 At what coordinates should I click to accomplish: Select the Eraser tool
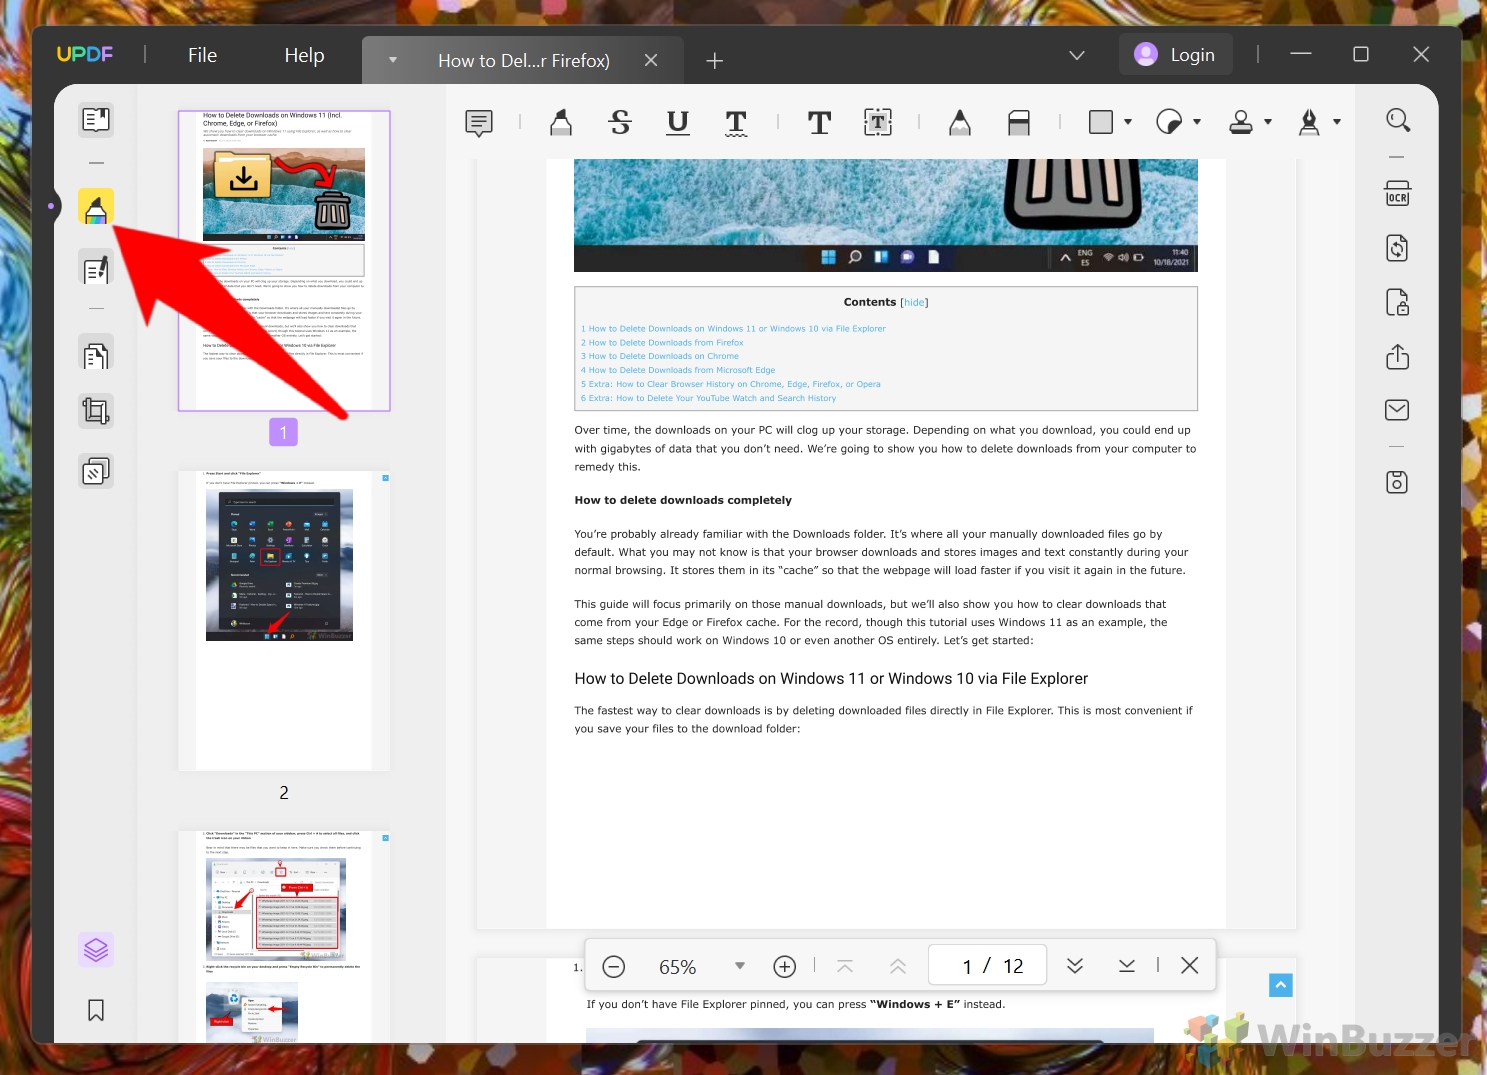(x=1019, y=123)
